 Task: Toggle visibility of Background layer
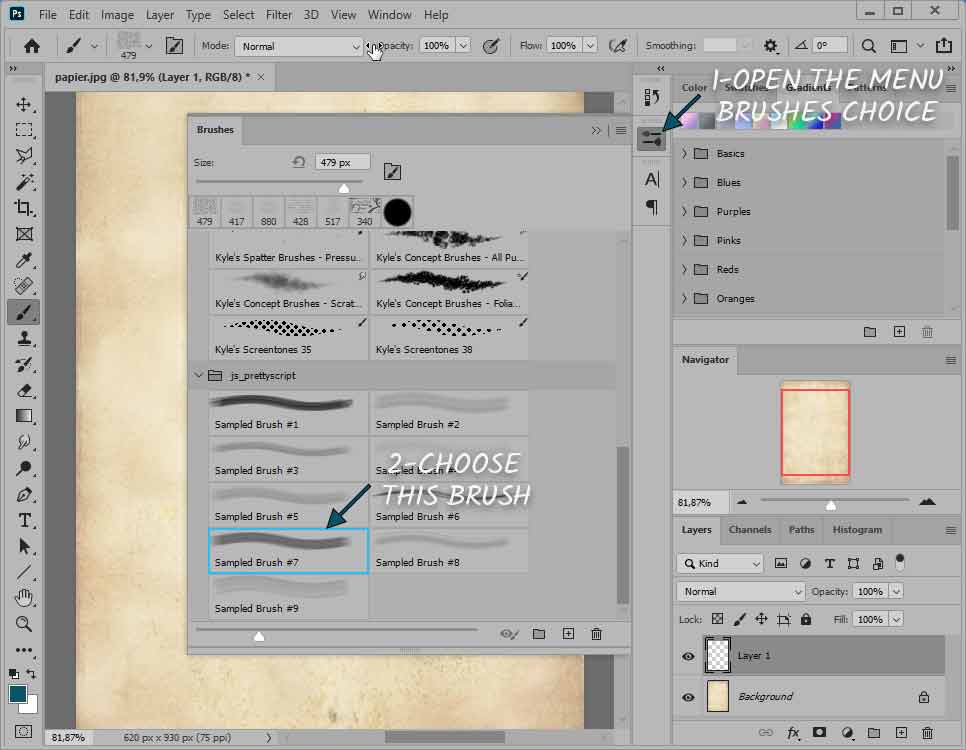pyautogui.click(x=688, y=697)
